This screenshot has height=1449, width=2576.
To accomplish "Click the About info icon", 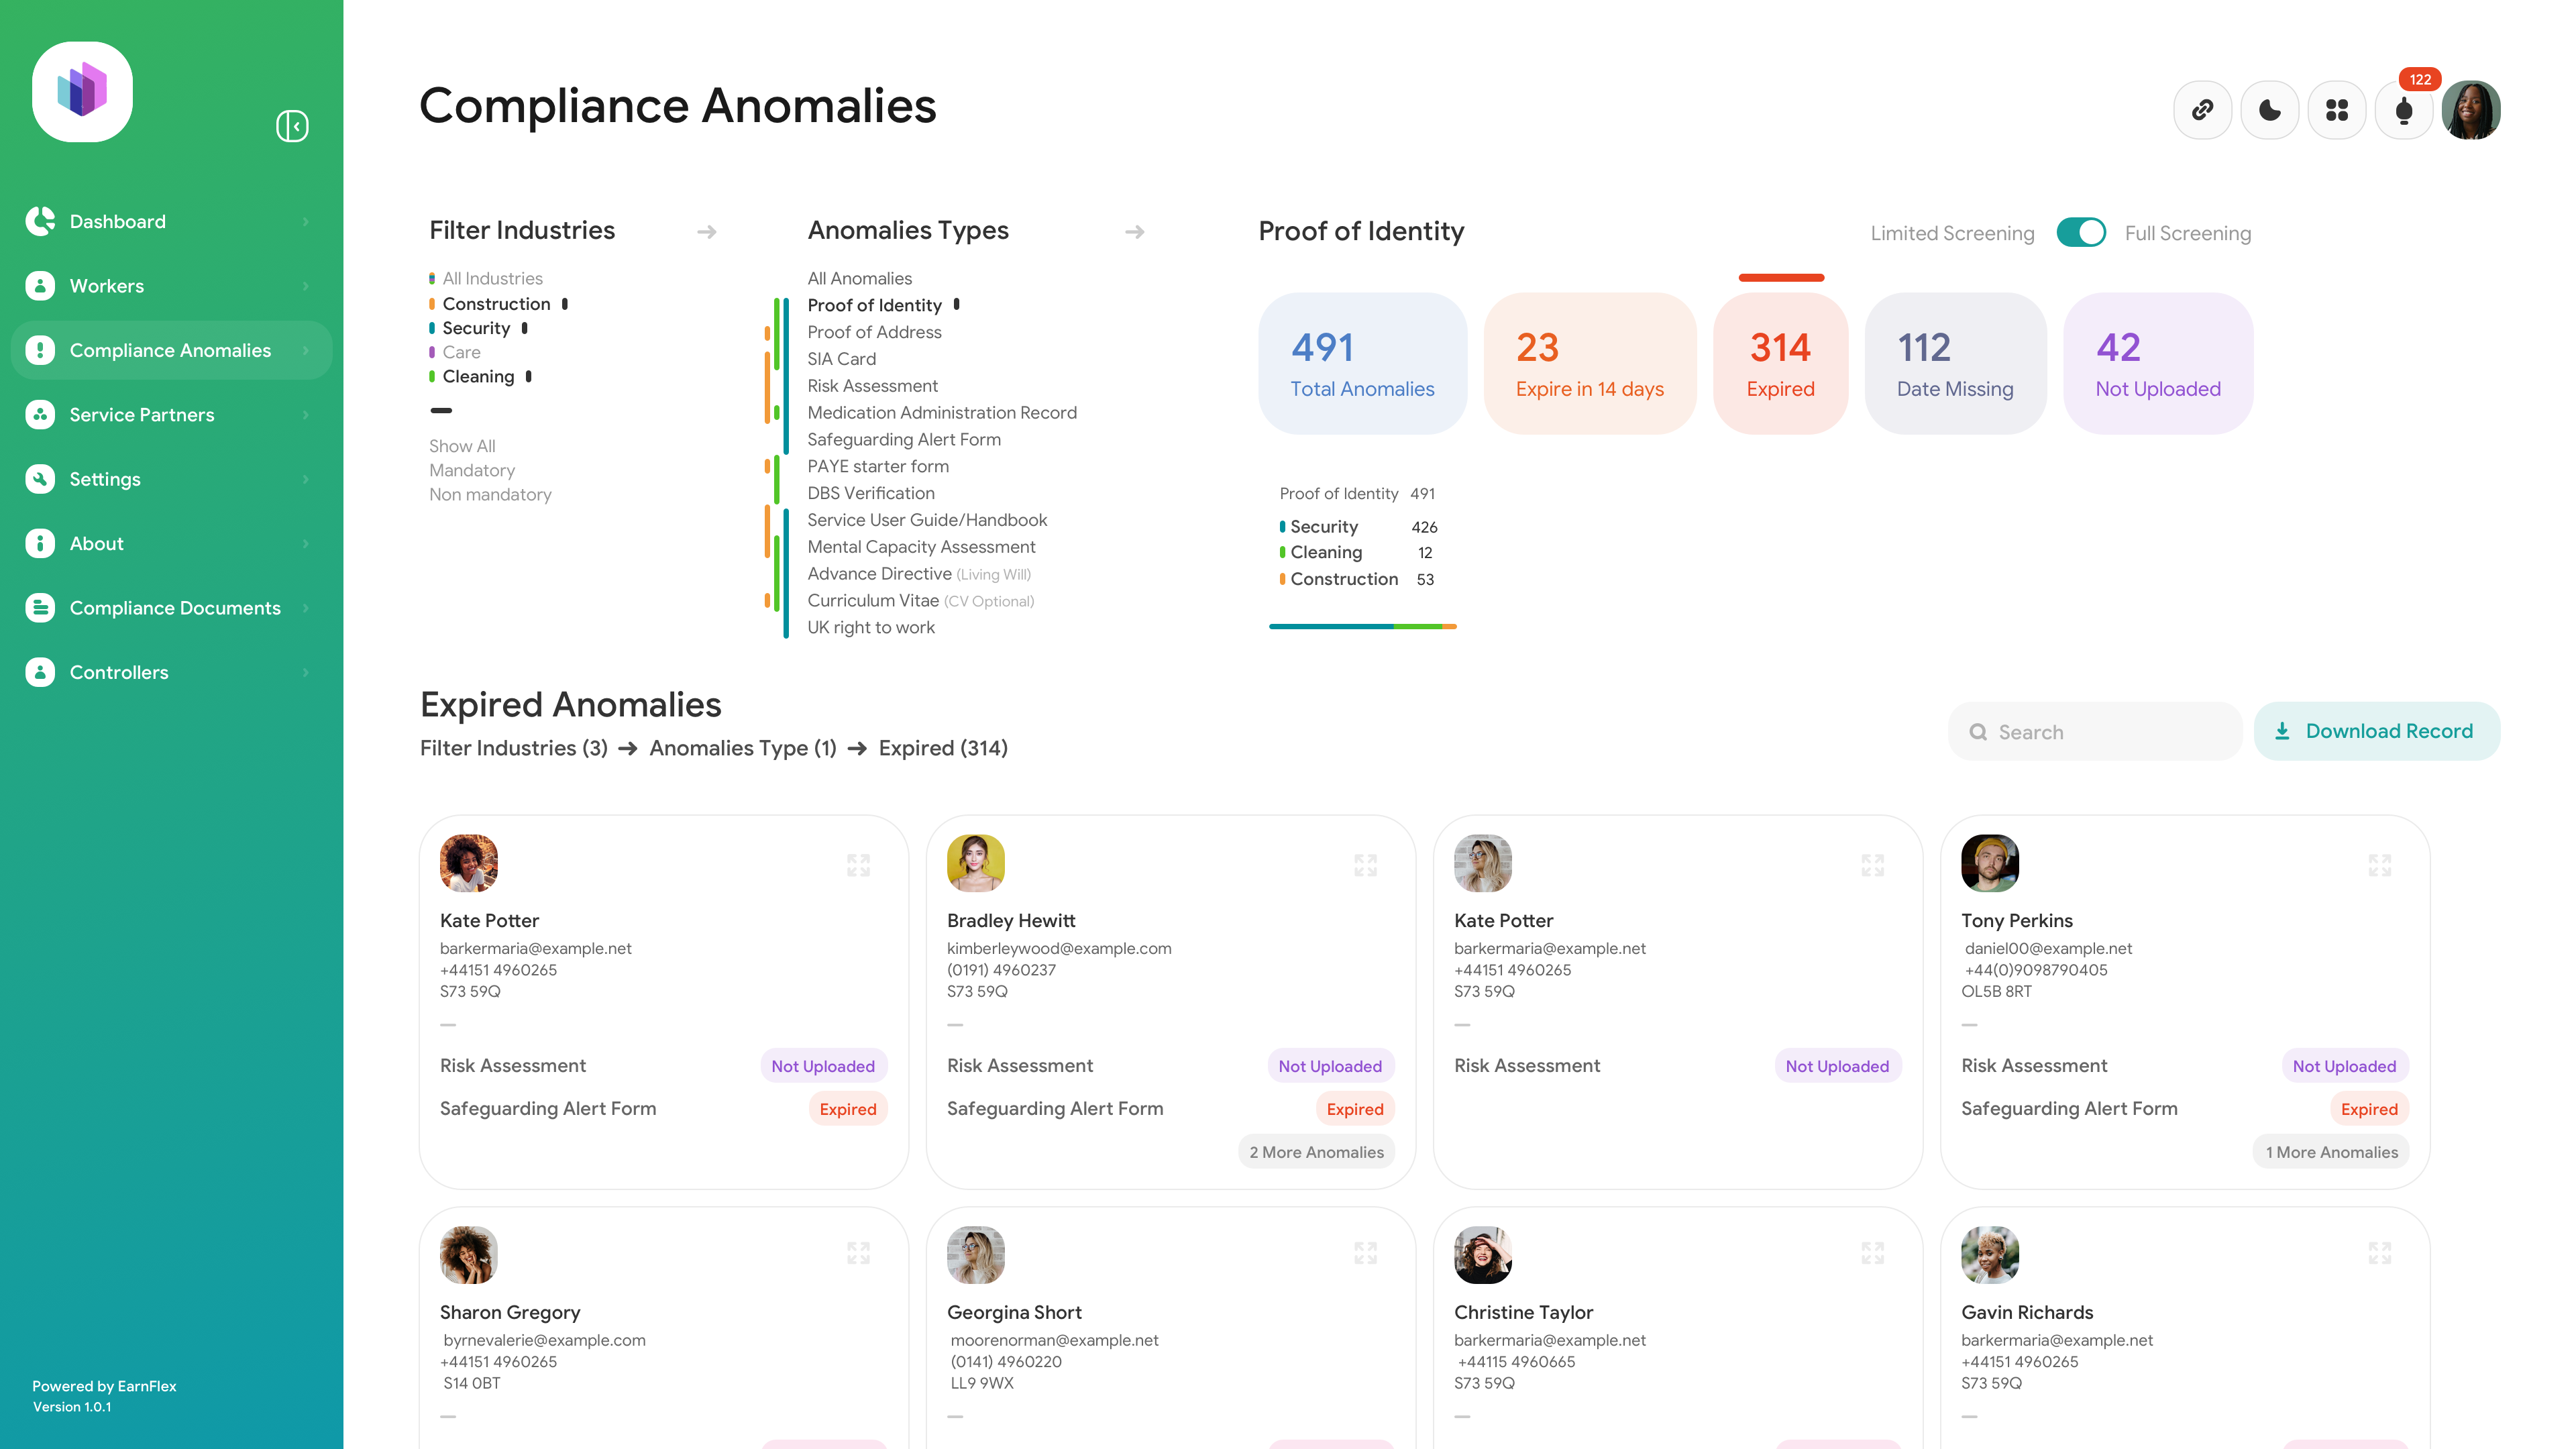I will (x=40, y=543).
